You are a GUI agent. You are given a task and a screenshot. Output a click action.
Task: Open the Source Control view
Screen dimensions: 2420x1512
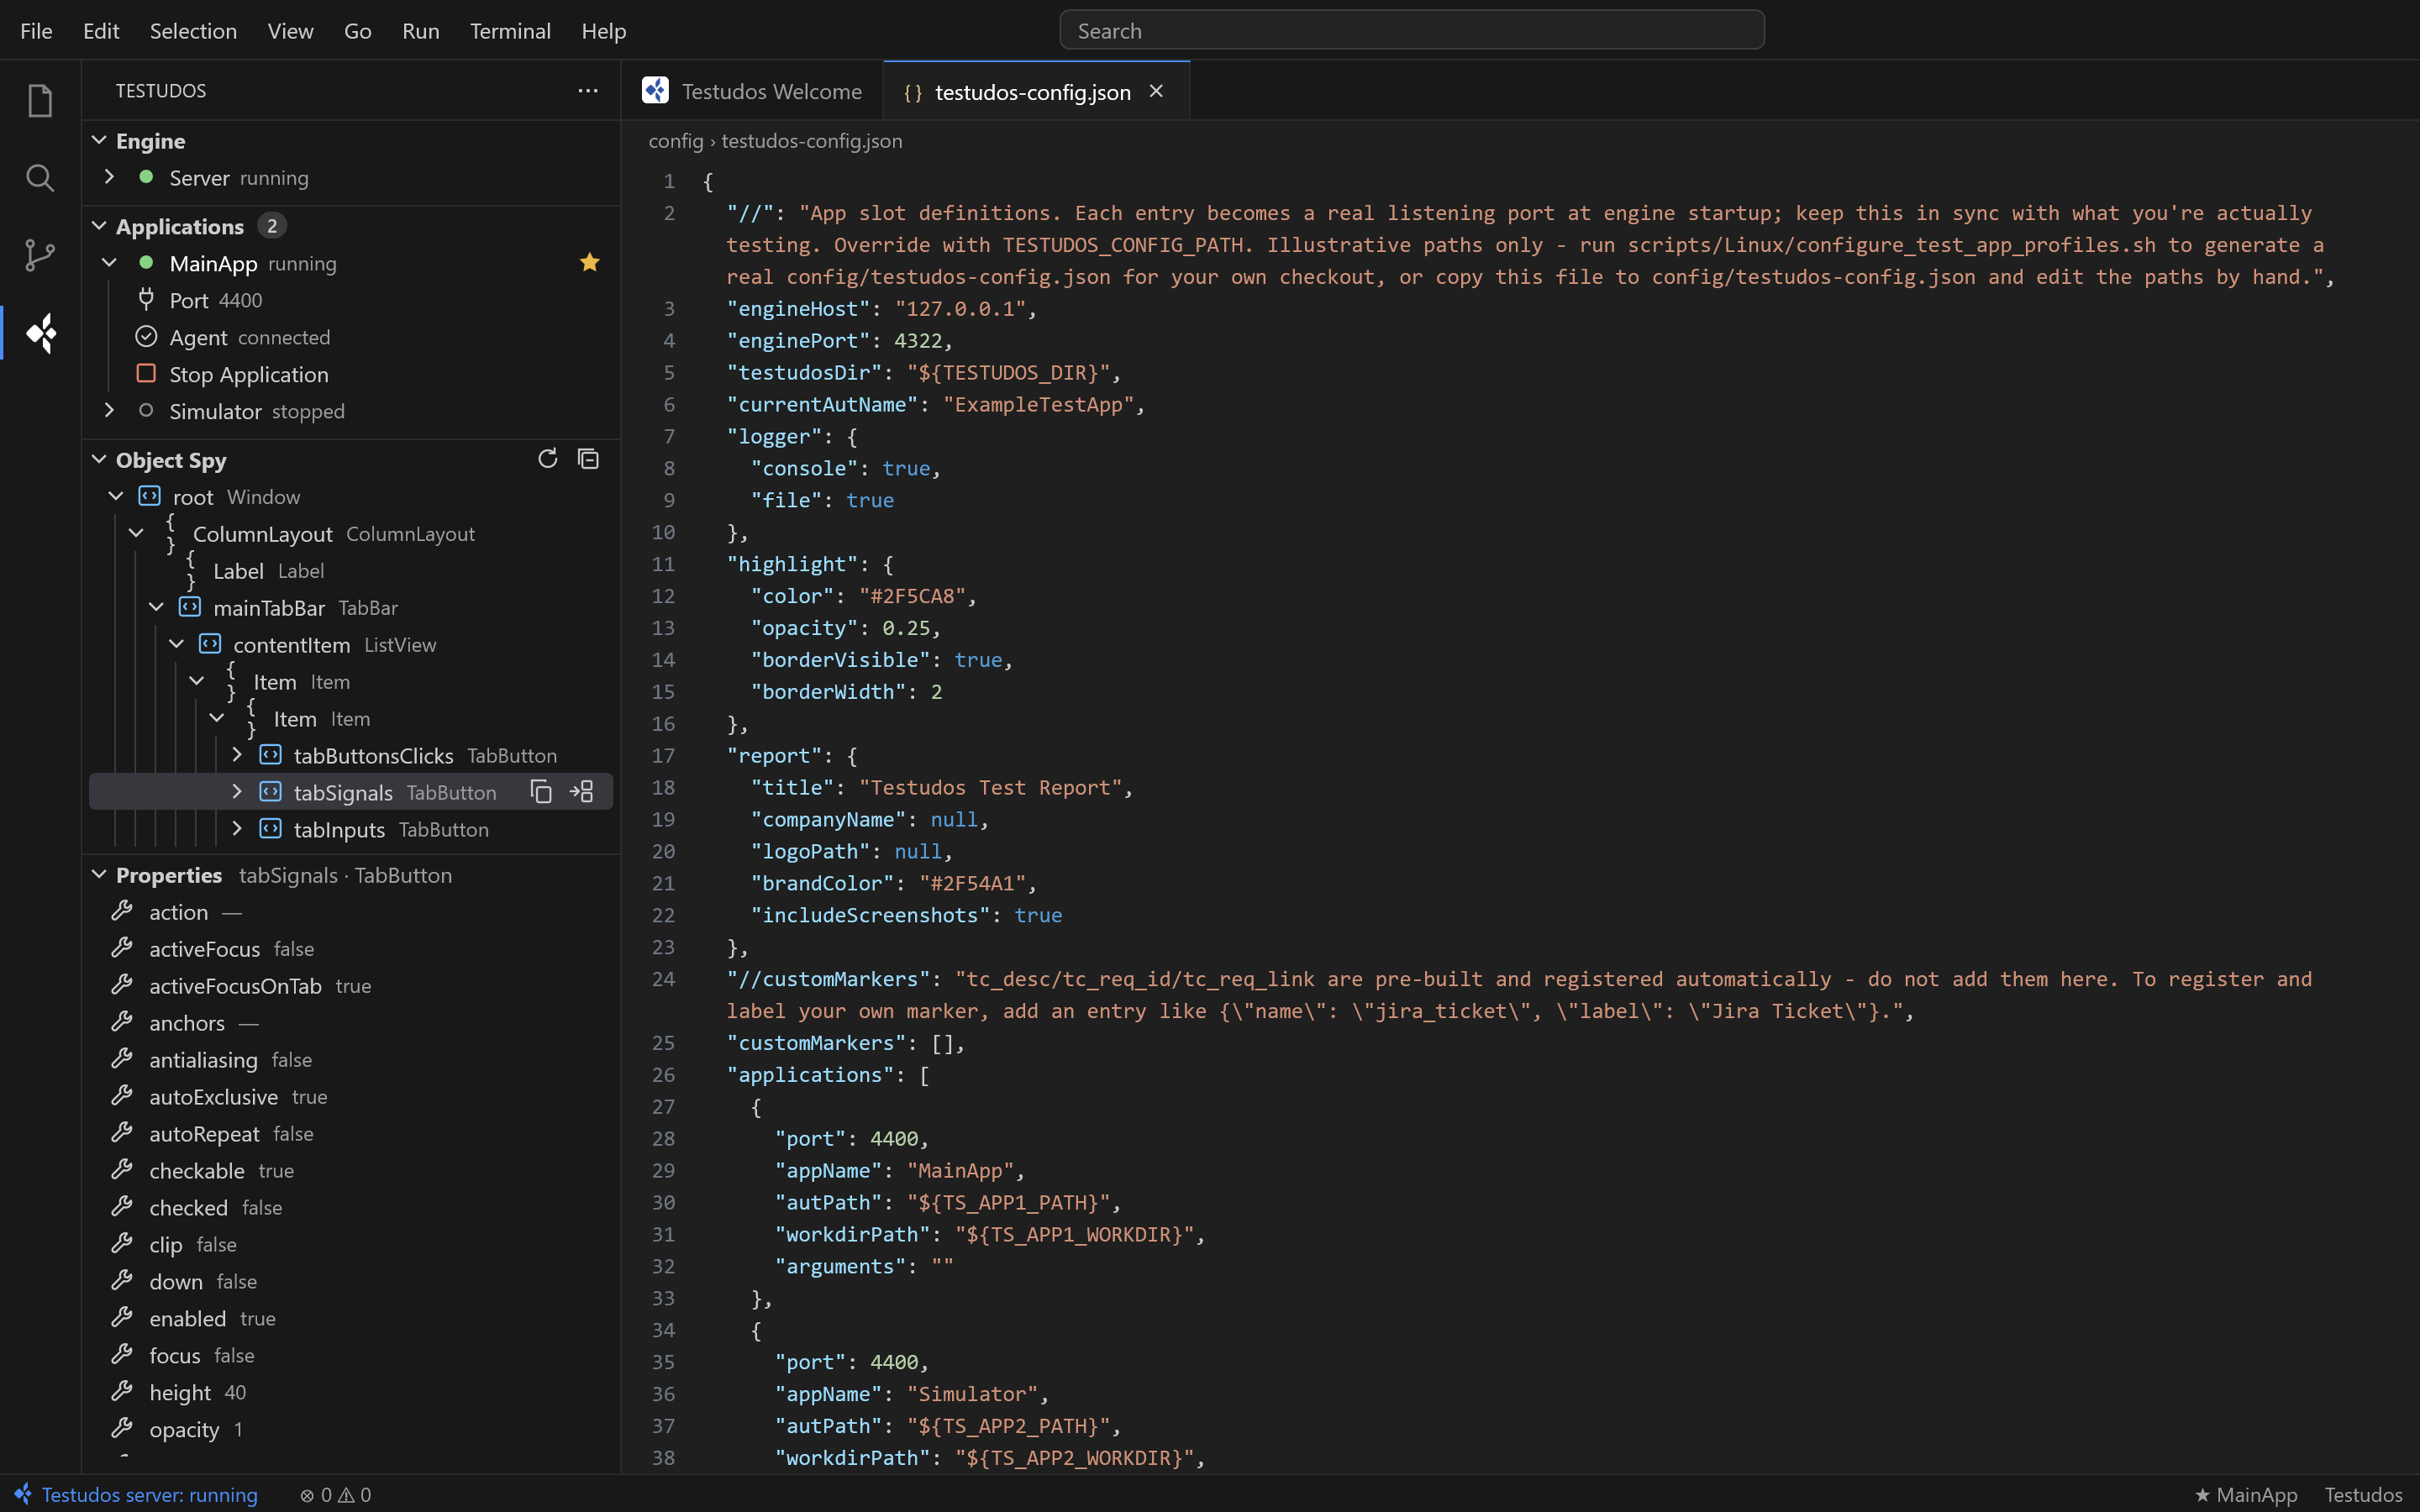pyautogui.click(x=40, y=255)
